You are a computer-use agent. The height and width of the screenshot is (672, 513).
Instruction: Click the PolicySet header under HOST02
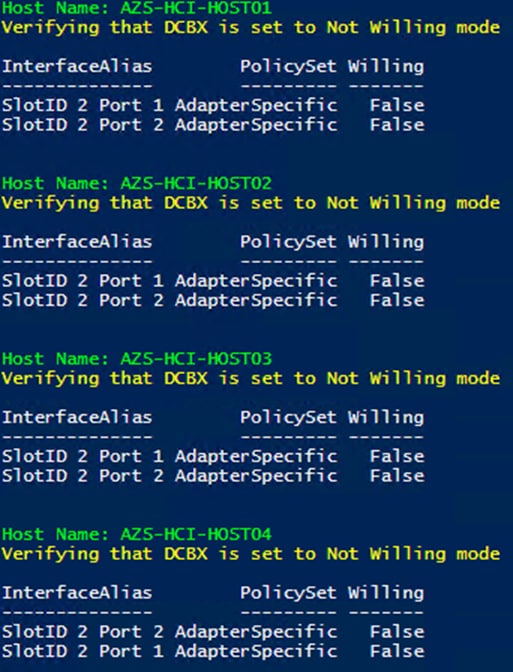[x=288, y=243]
